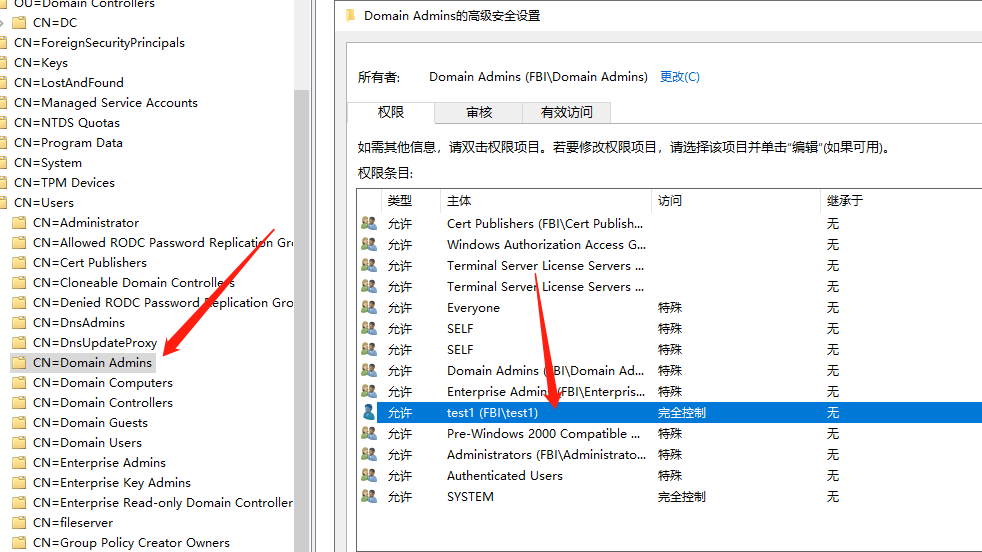Image resolution: width=982 pixels, height=552 pixels.
Task: Click group icon beside Authenticated Users
Action: [369, 476]
